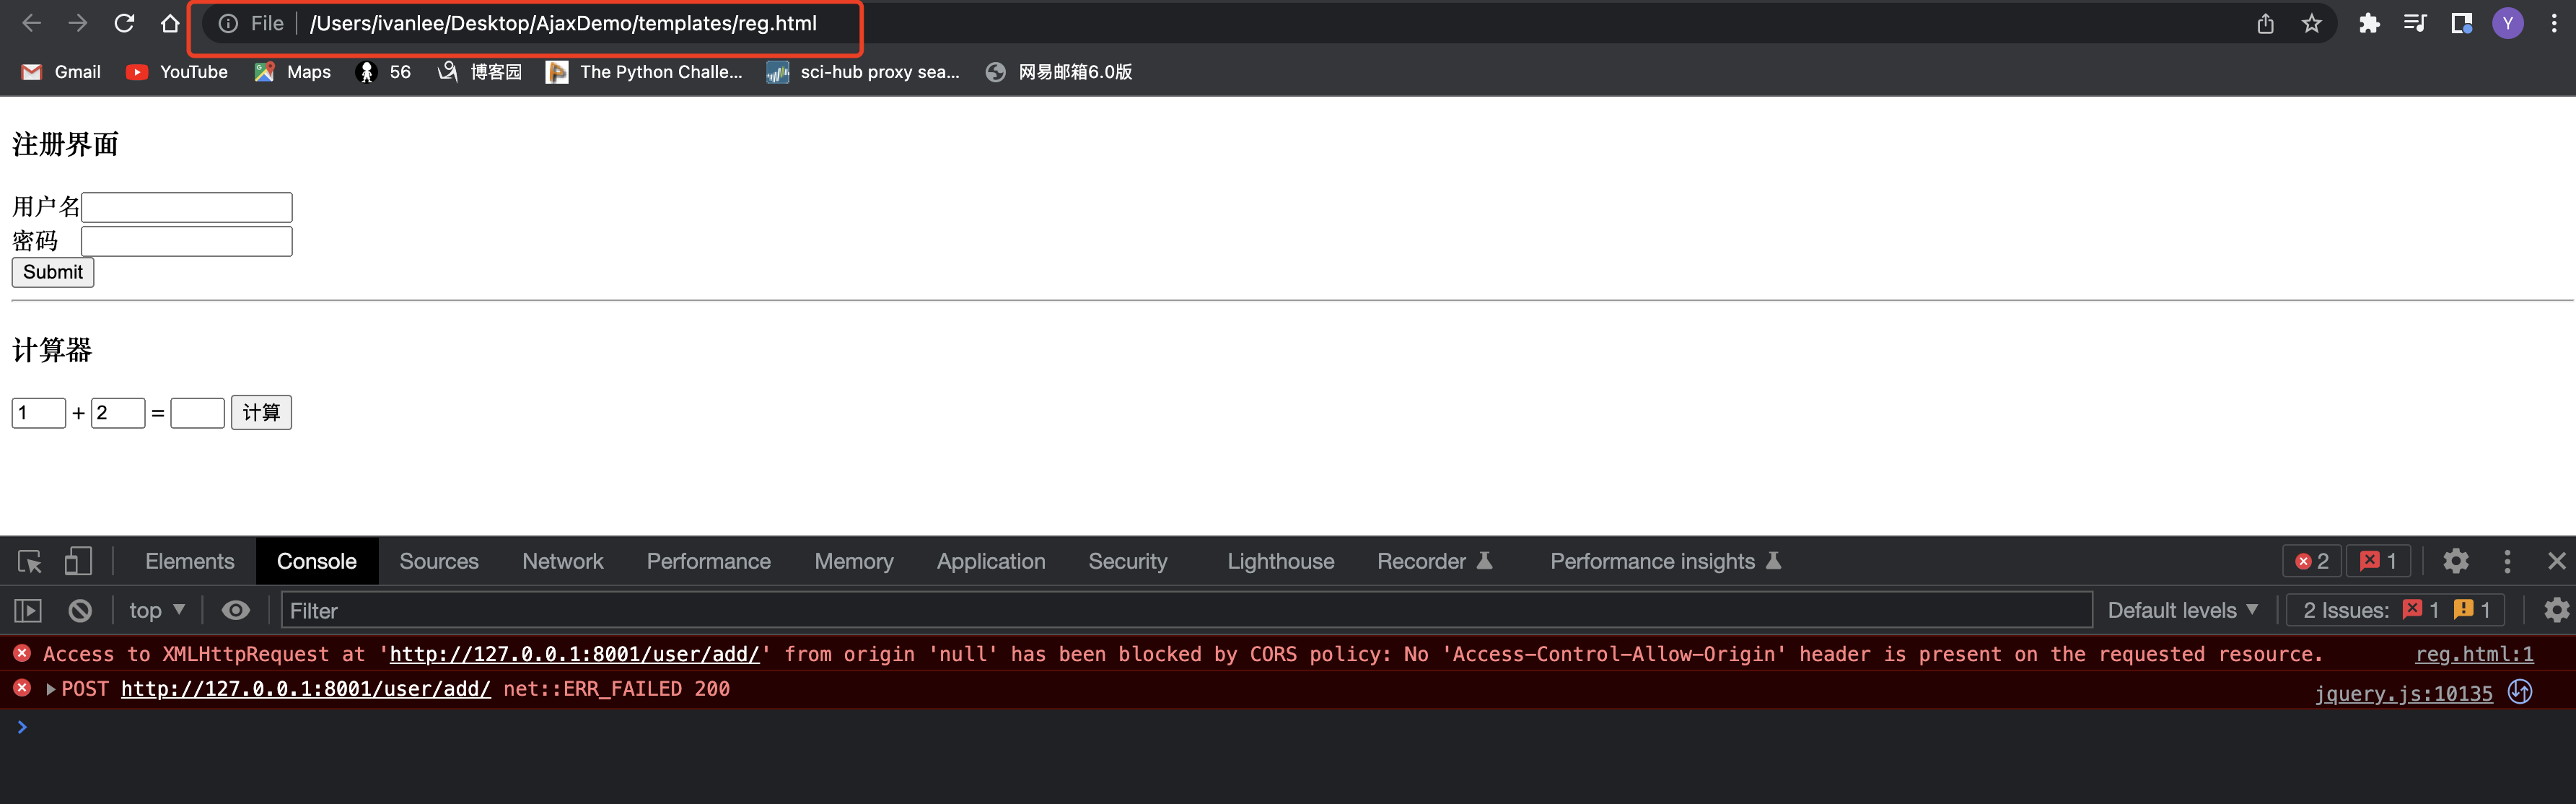This screenshot has width=2576, height=804.
Task: Clear the console with the ban icon
Action: click(x=80, y=610)
